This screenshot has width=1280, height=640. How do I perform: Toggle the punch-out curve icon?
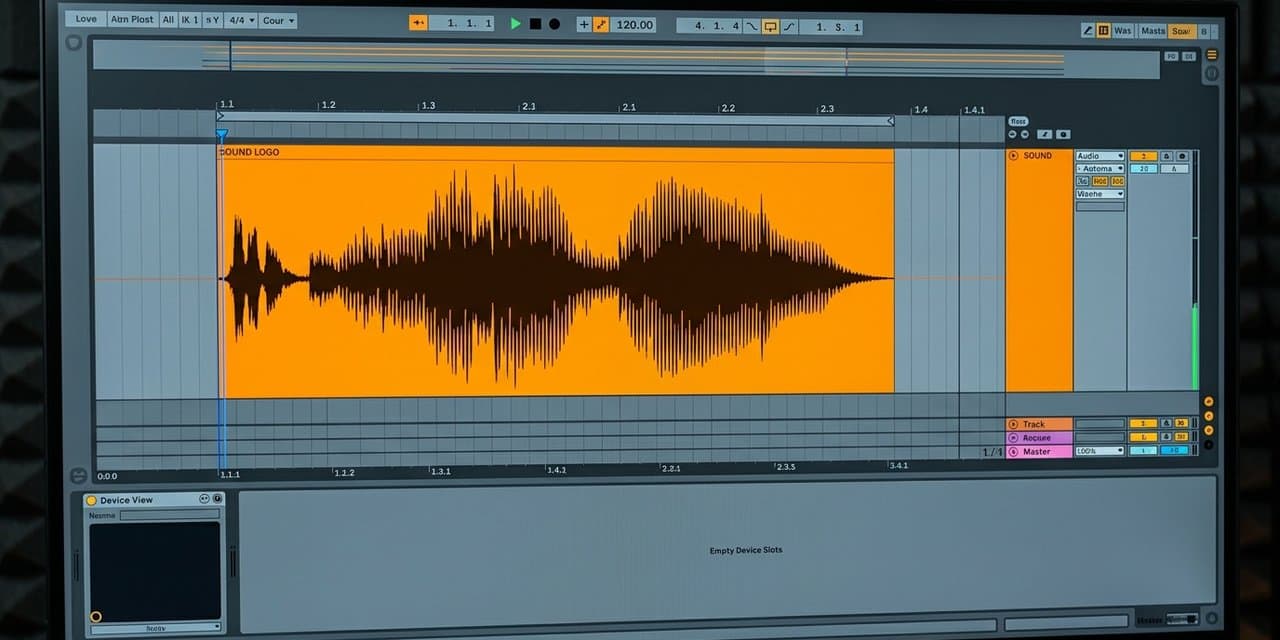pyautogui.click(x=789, y=27)
